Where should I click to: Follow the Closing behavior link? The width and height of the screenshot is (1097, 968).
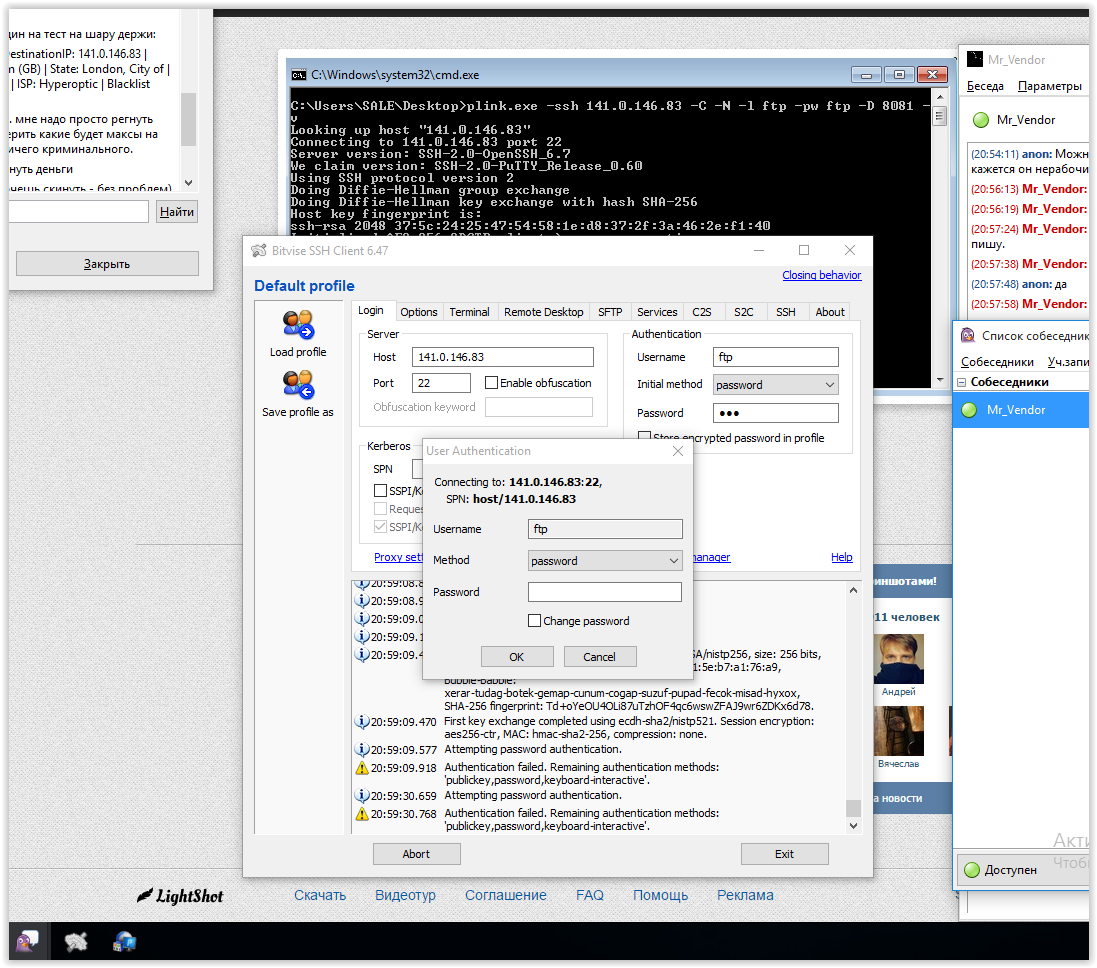821,275
